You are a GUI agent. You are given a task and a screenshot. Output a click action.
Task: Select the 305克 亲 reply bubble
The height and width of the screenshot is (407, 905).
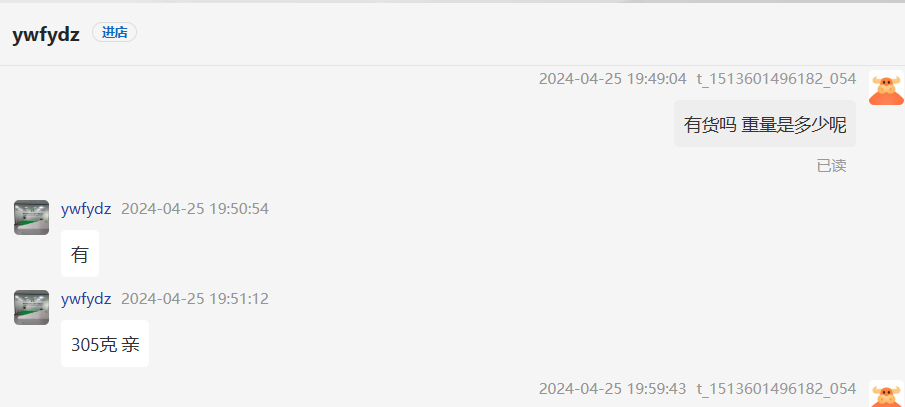click(x=105, y=343)
